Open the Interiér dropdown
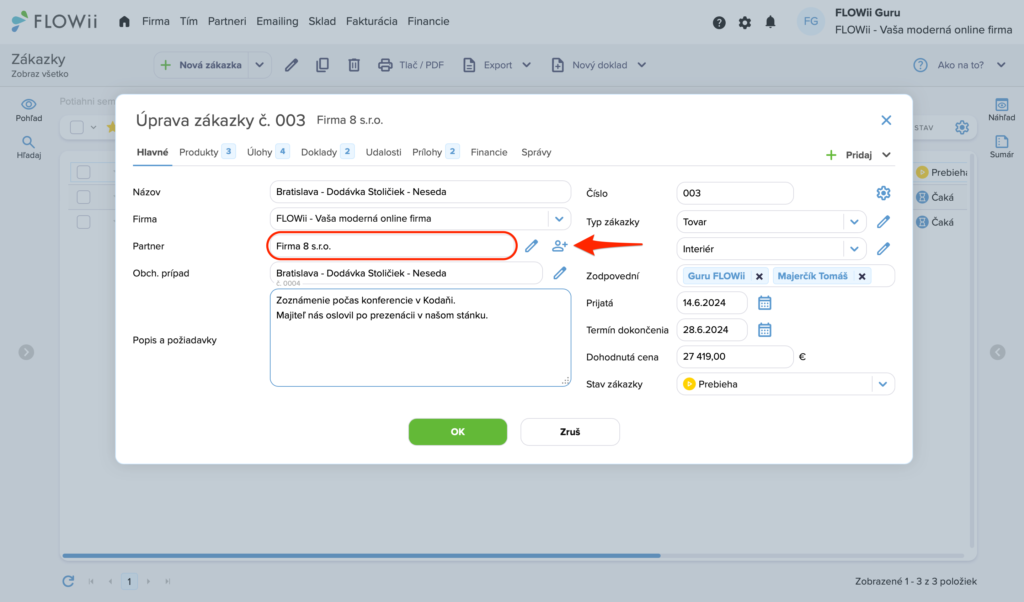This screenshot has width=1024, height=602. [854, 249]
